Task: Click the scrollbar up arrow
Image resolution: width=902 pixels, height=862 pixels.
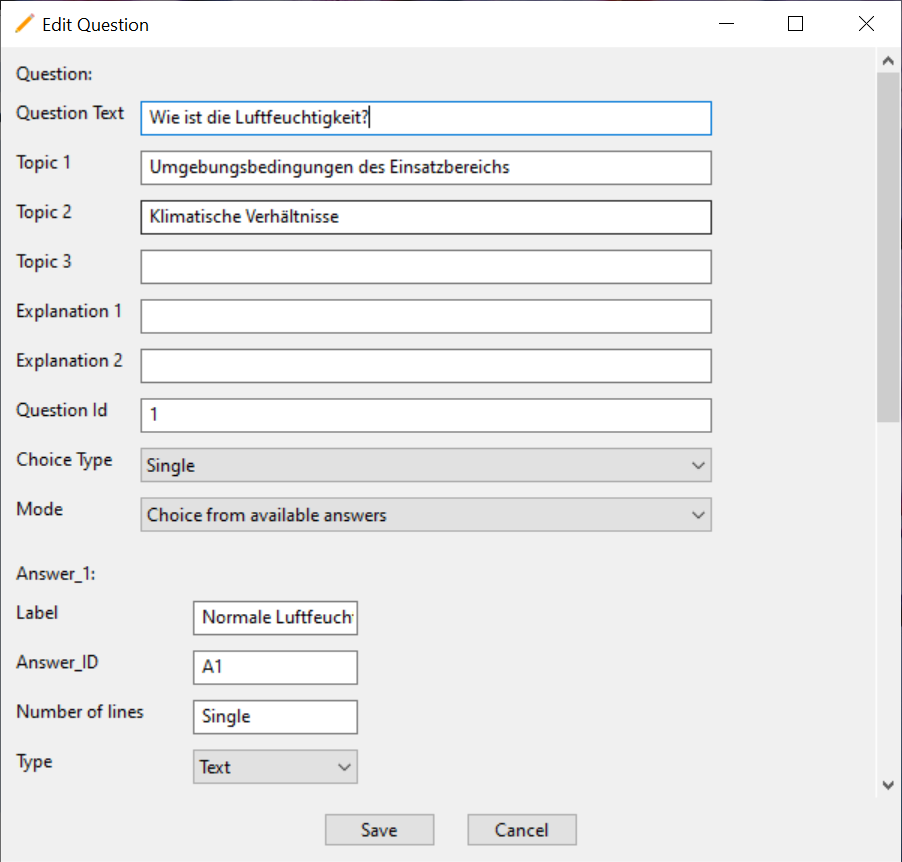Action: pos(888,61)
